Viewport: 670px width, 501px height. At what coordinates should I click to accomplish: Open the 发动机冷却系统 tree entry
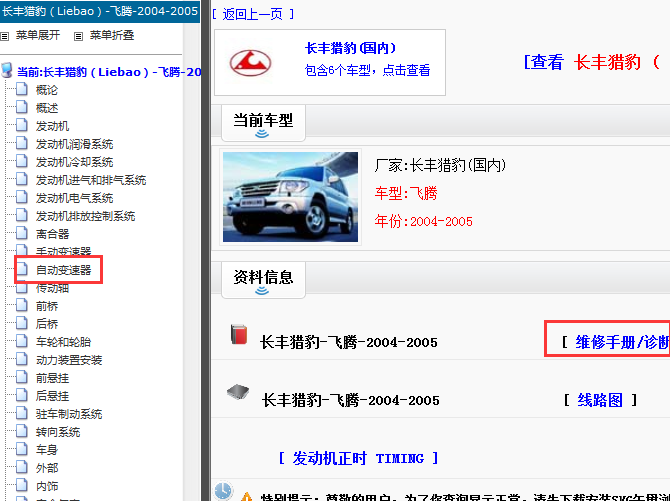point(74,162)
